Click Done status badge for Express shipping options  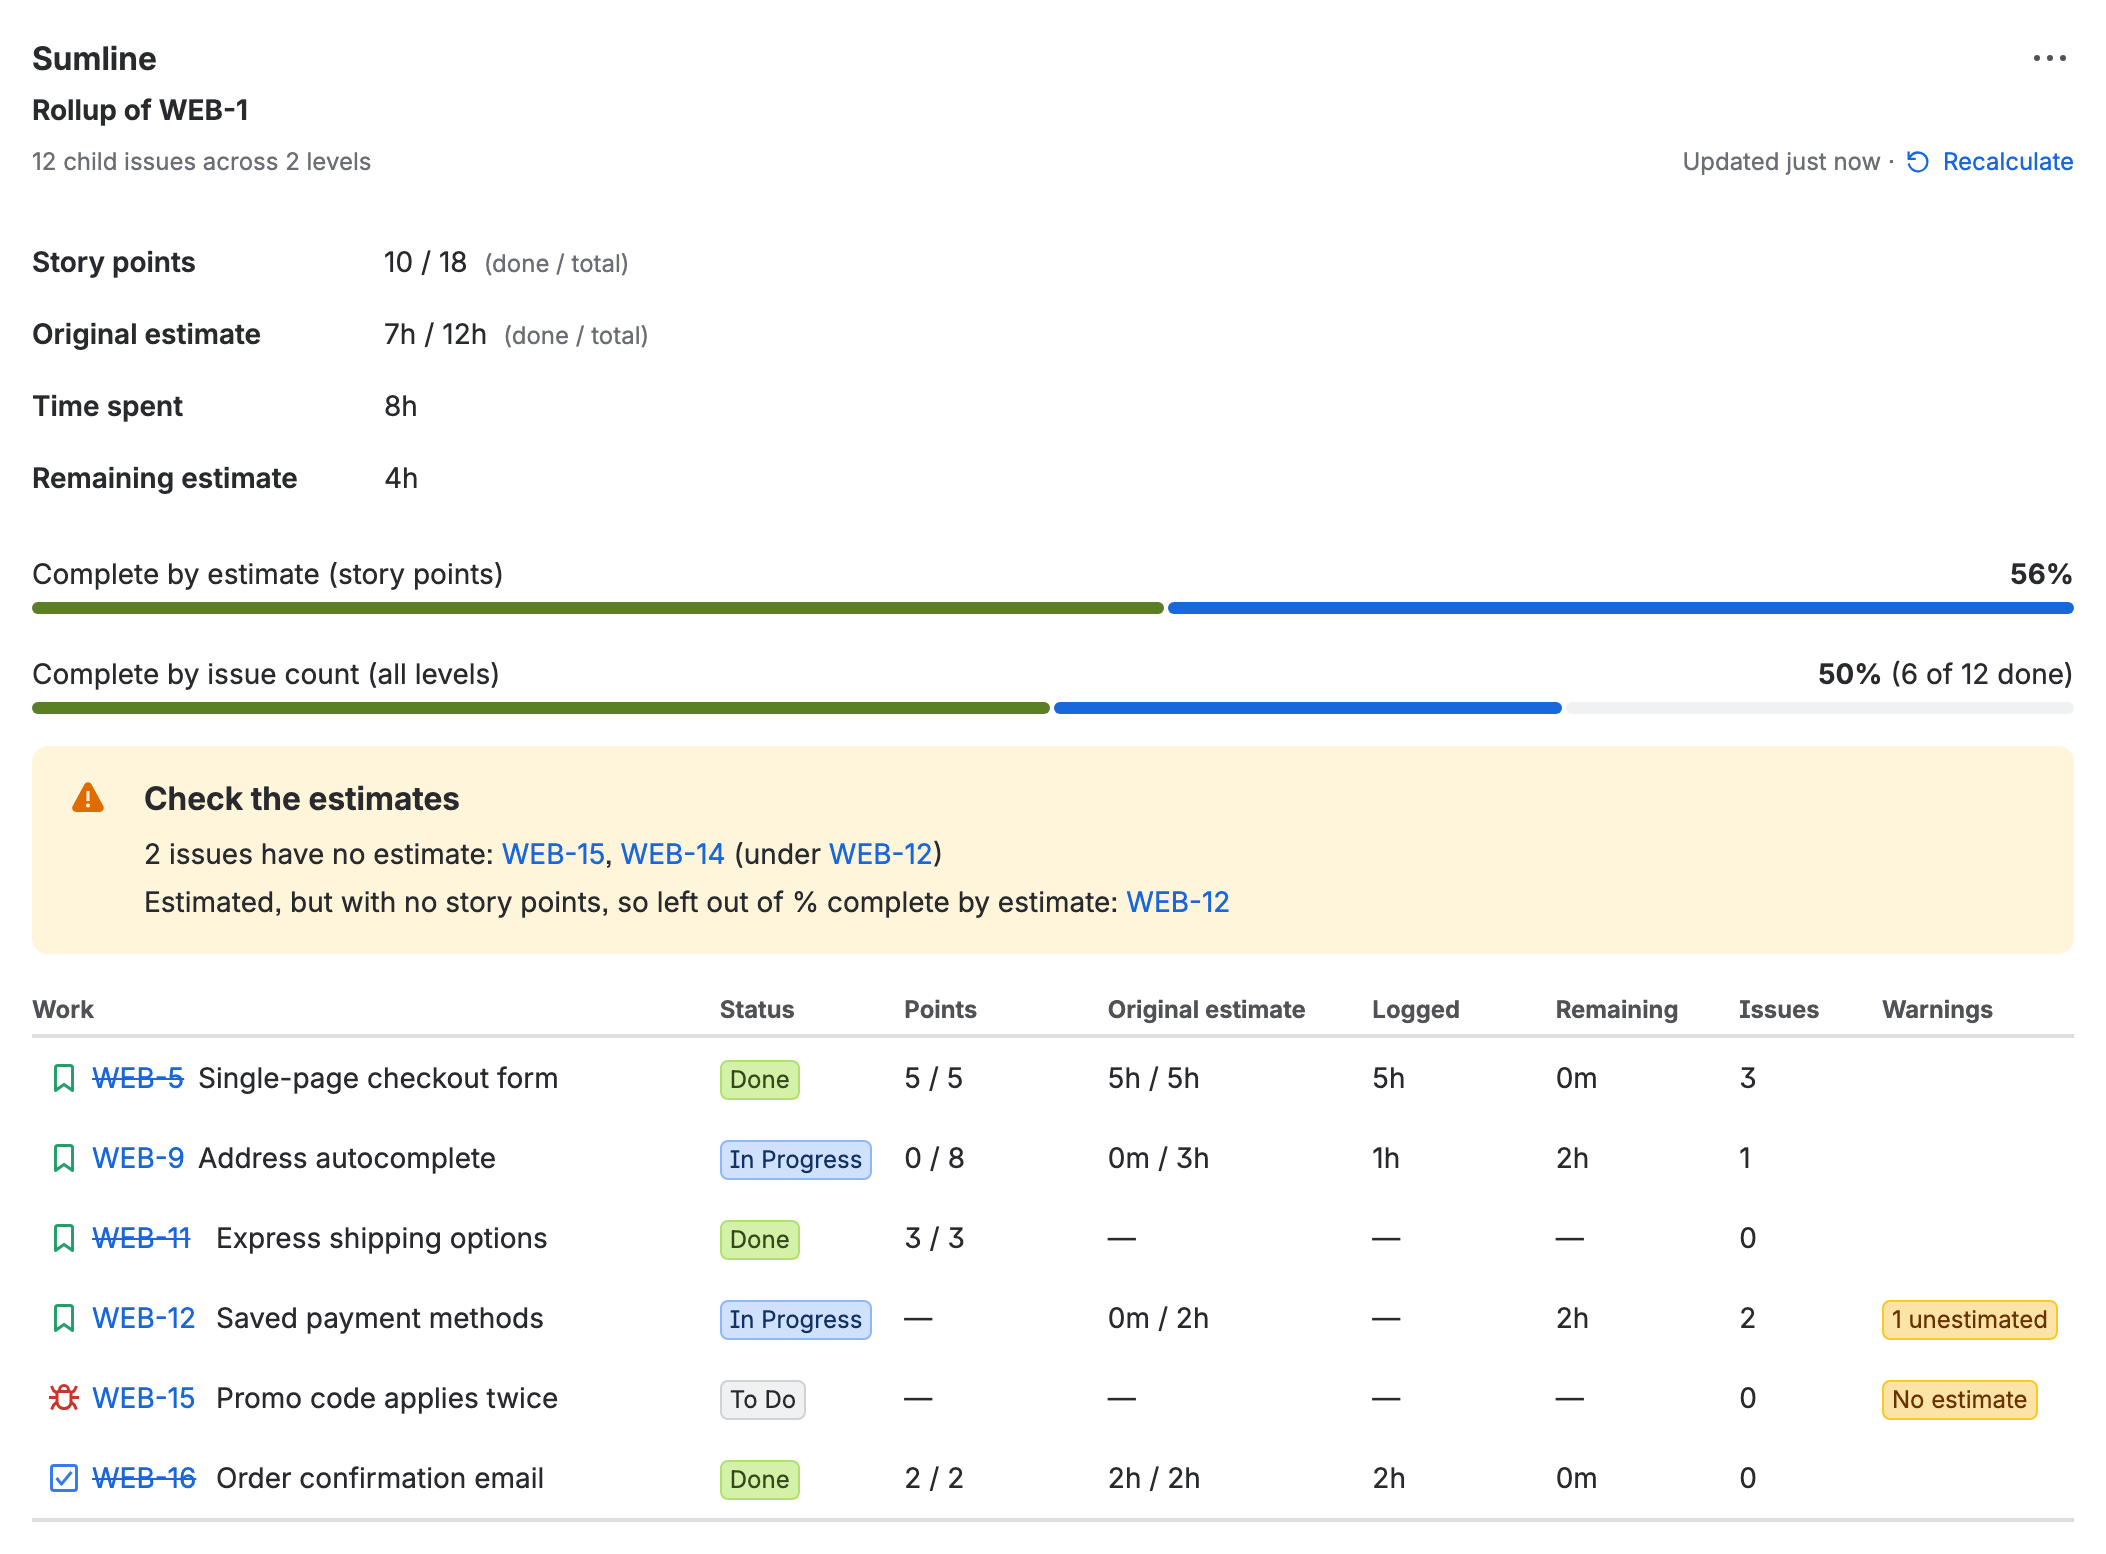tap(760, 1239)
